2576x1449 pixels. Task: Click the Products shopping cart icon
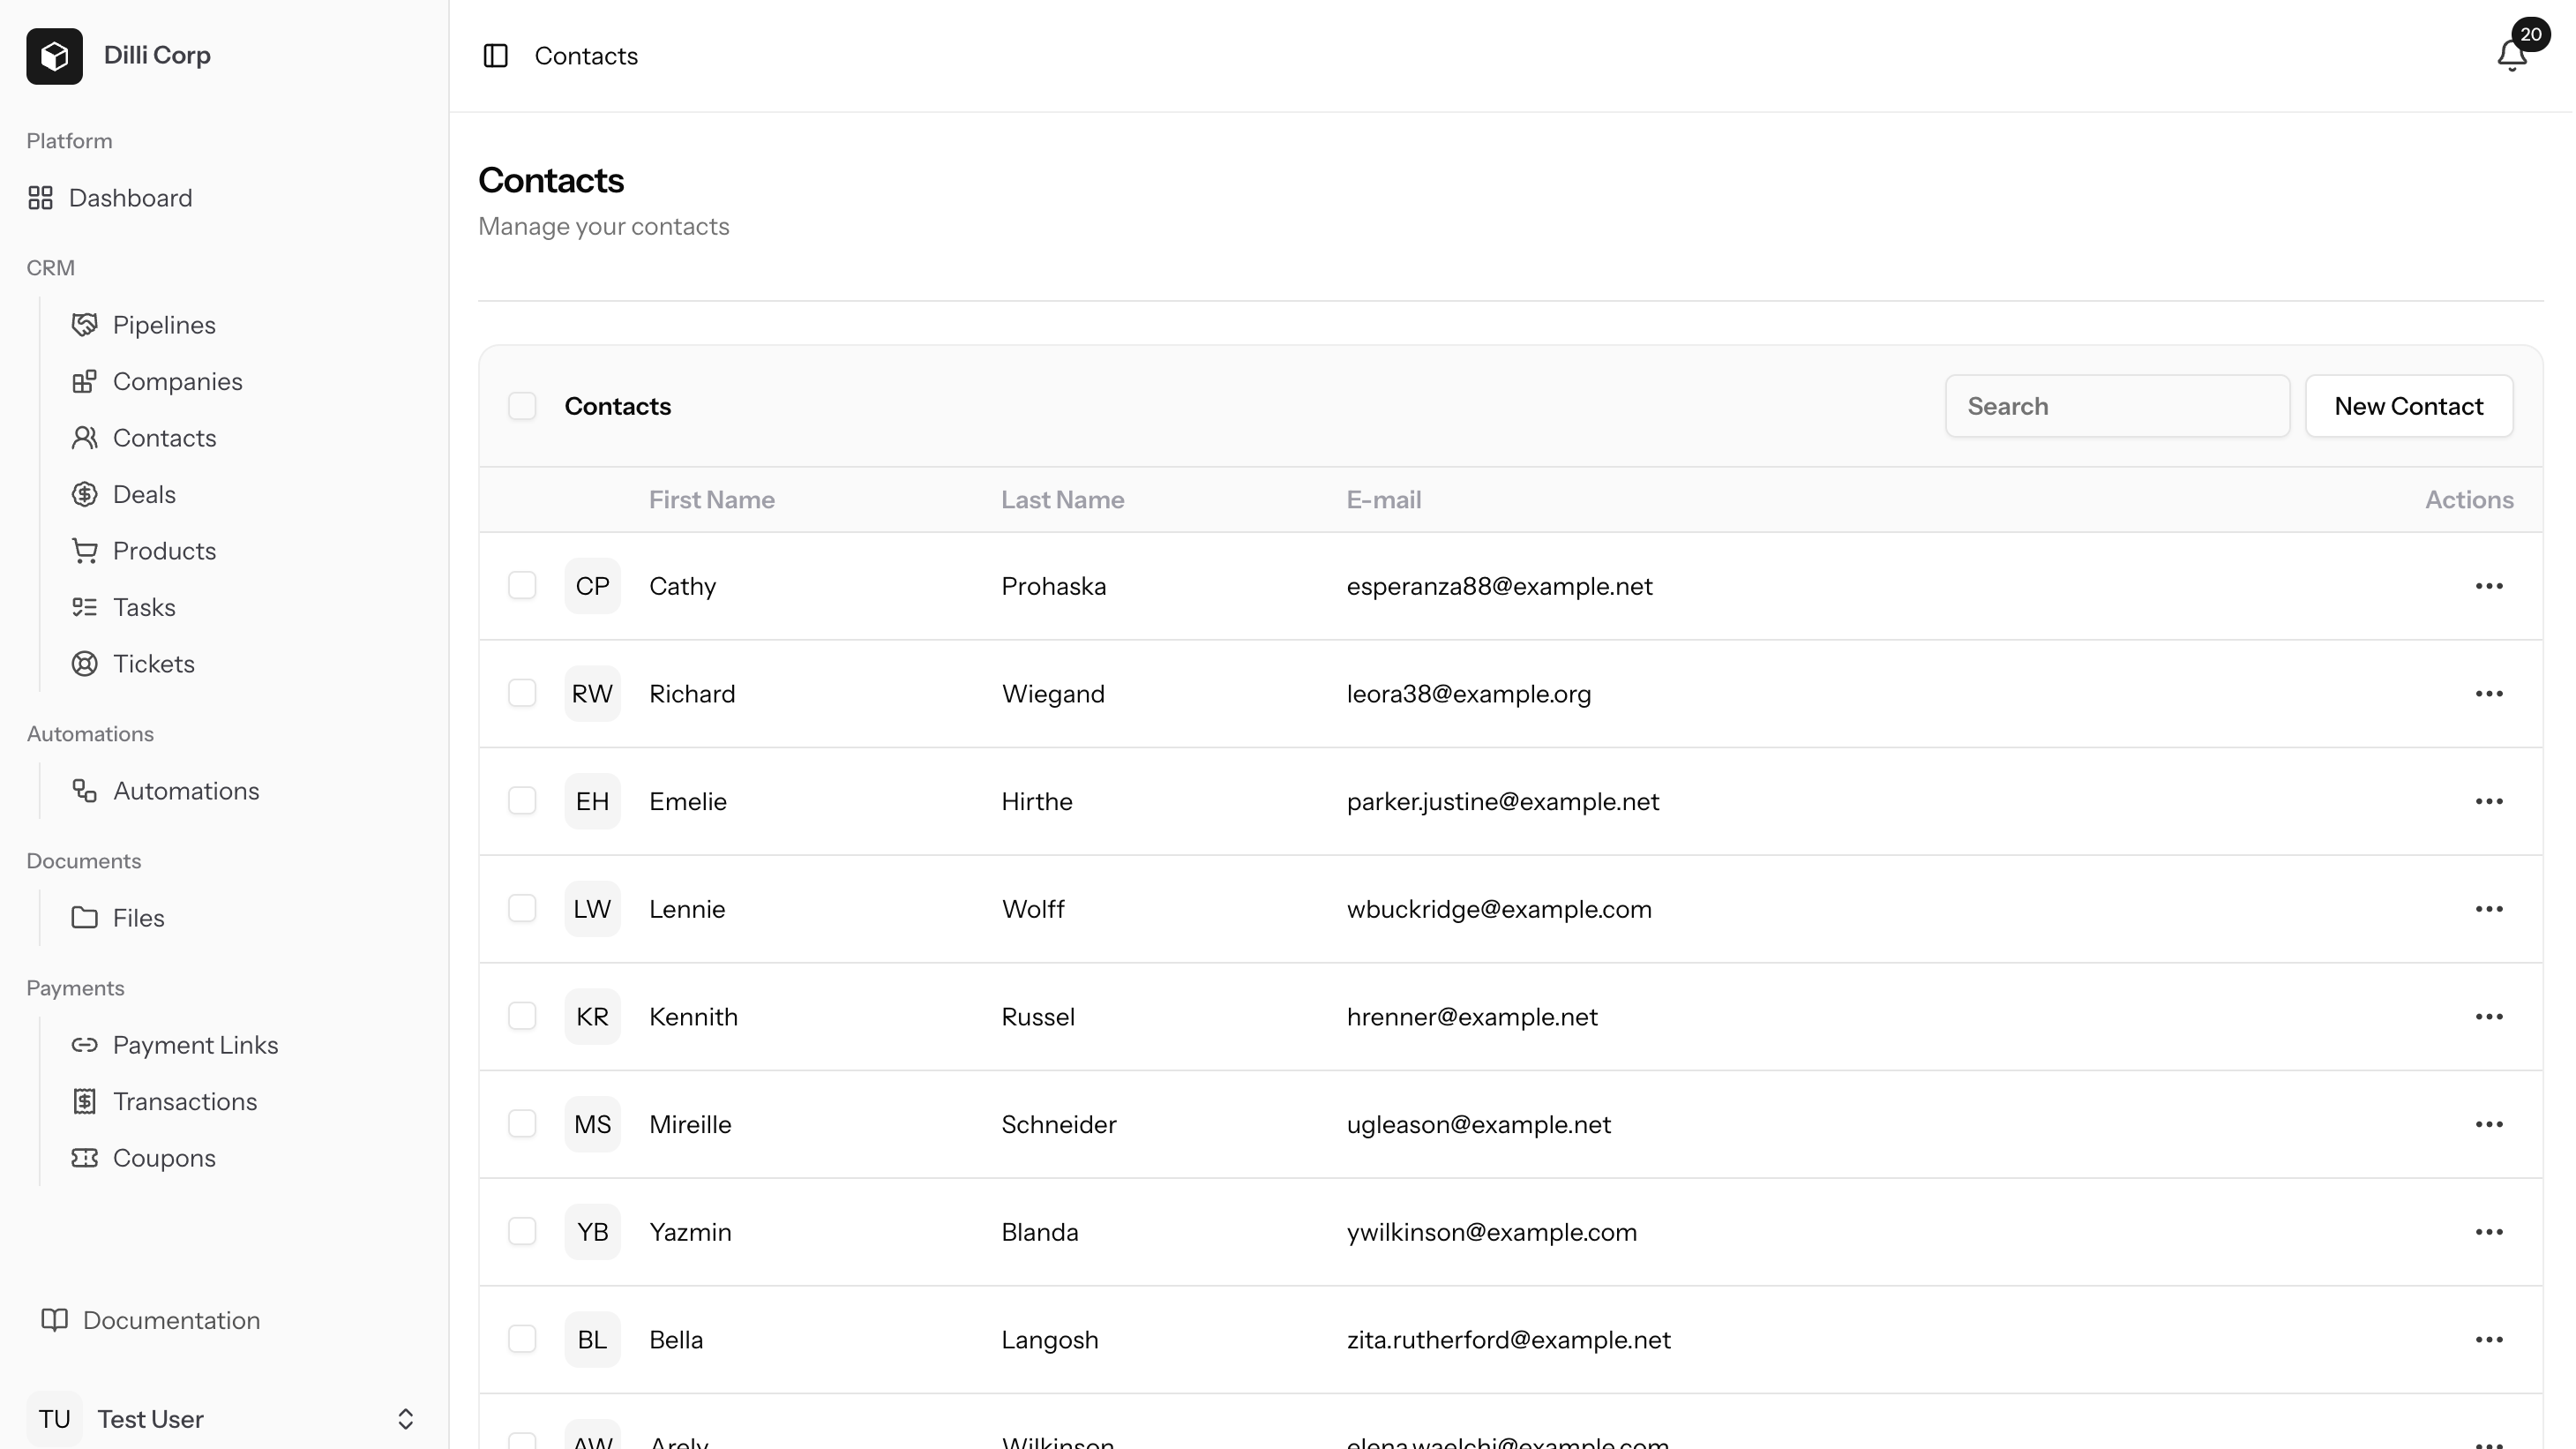[85, 551]
